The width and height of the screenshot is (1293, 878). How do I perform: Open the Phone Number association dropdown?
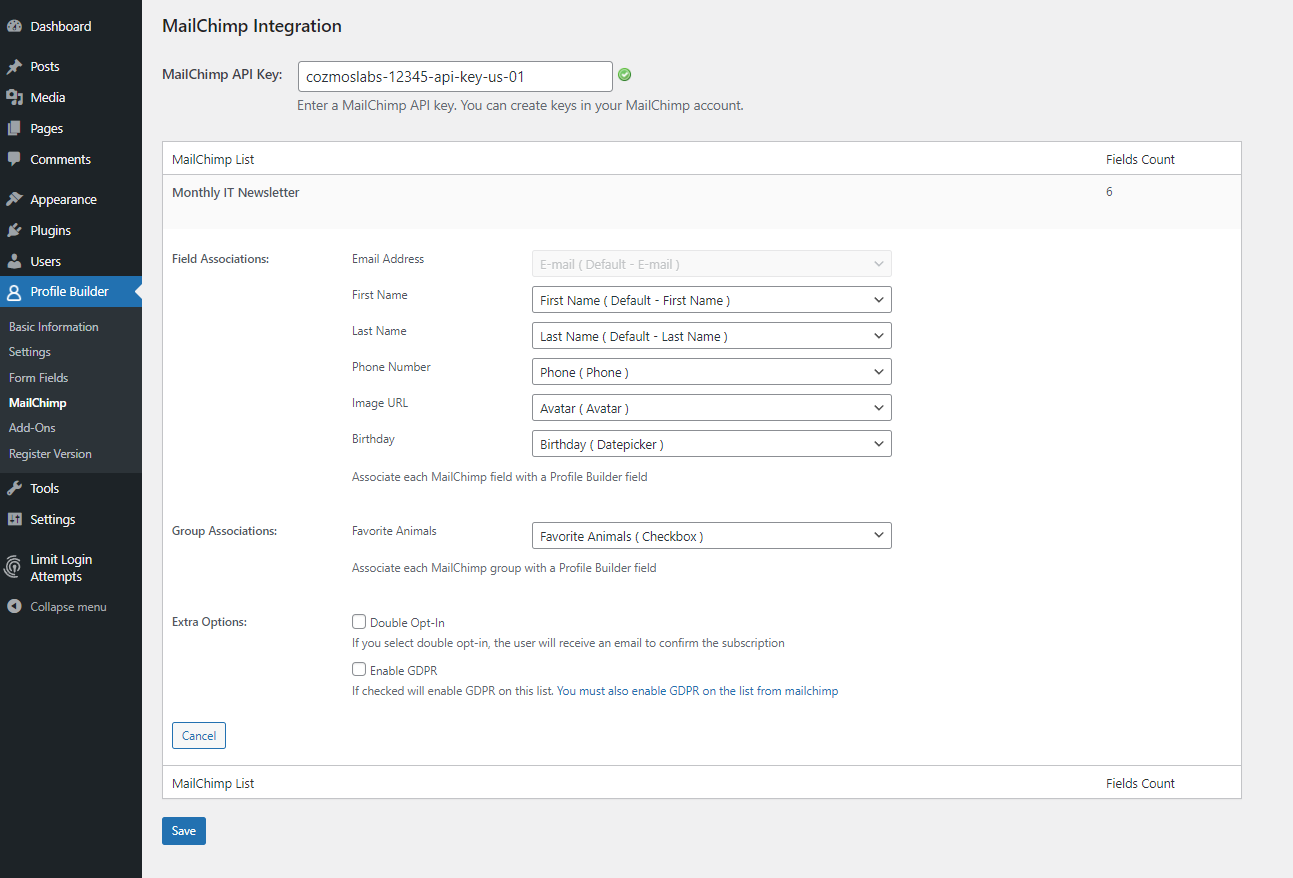711,372
